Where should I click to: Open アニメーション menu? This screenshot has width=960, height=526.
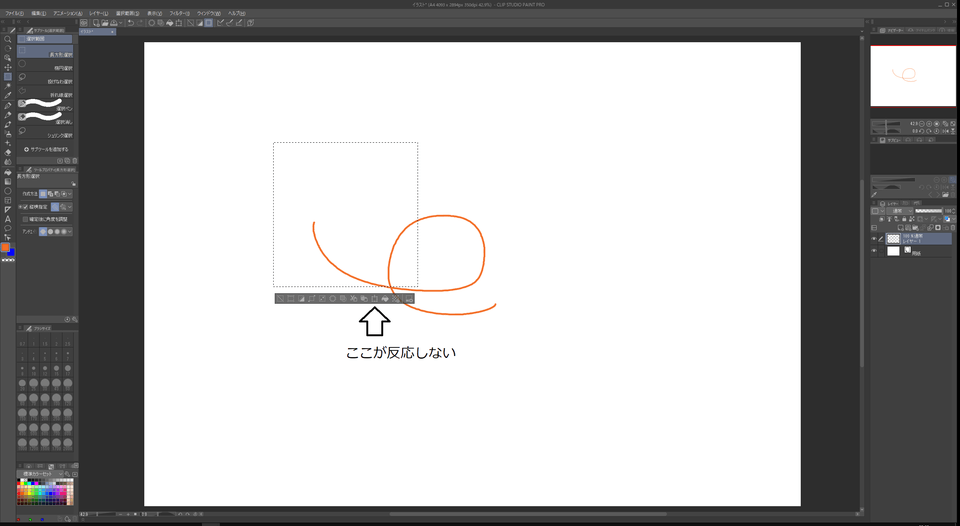pos(67,13)
